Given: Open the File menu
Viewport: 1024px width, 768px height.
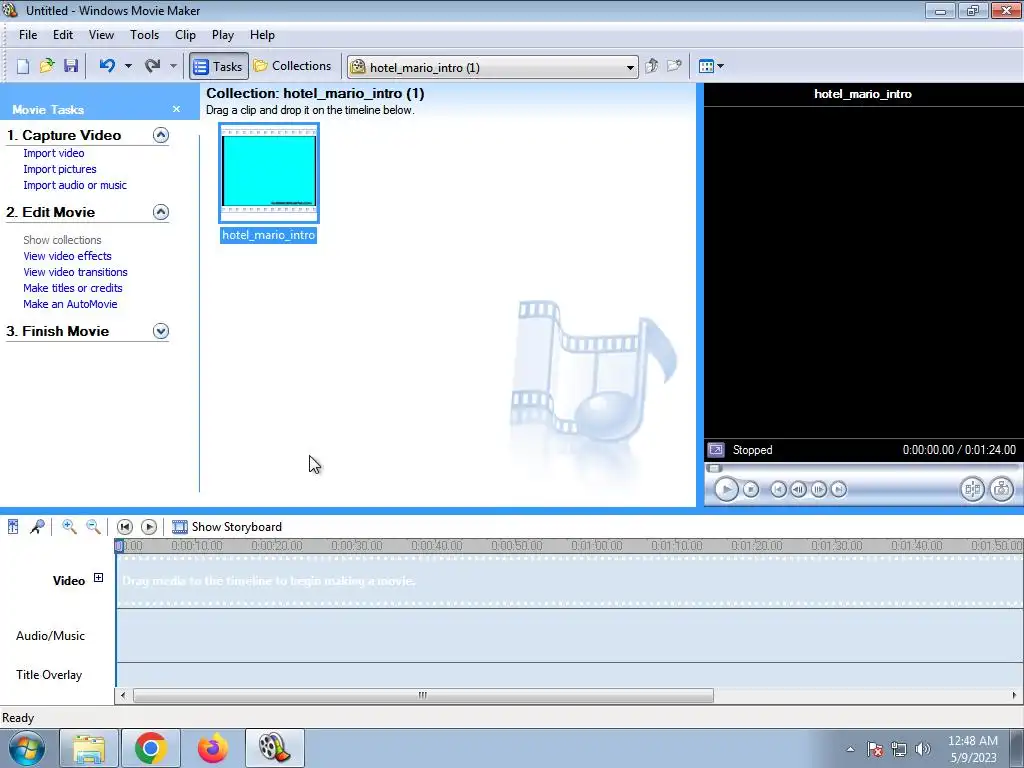Looking at the screenshot, I should coord(28,35).
